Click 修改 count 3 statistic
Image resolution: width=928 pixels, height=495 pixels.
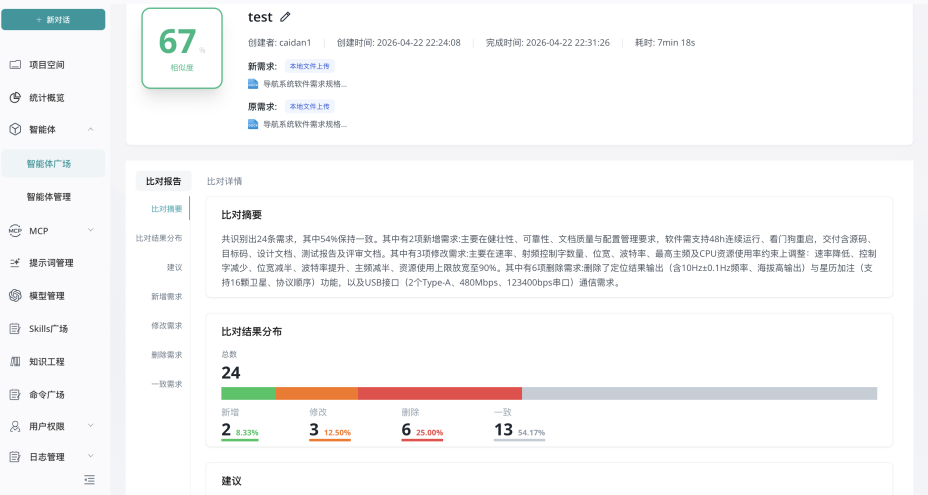click(x=330, y=430)
